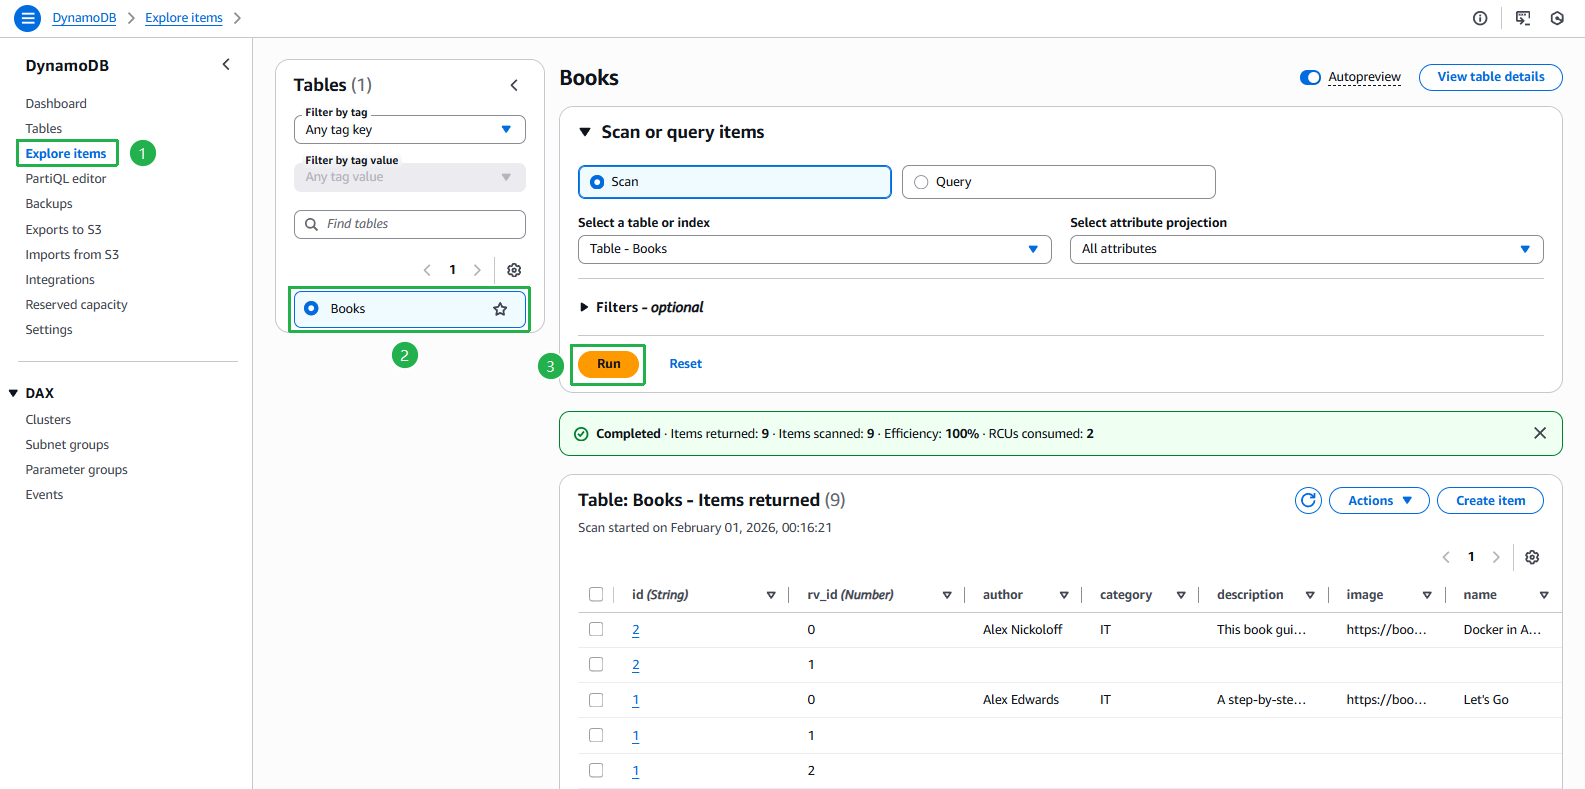1585x789 pixels.
Task: Open id (String) column sort menu
Action: [771, 595]
